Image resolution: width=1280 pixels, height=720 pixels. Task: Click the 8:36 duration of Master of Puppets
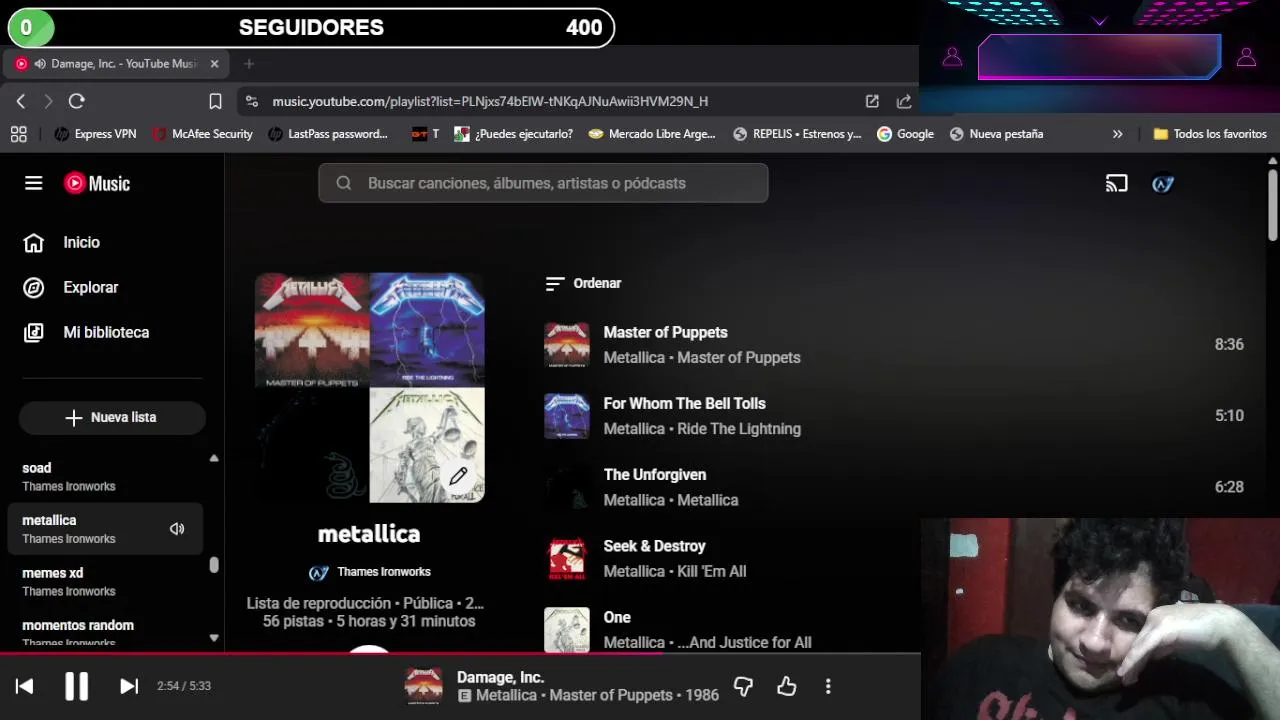point(1229,345)
